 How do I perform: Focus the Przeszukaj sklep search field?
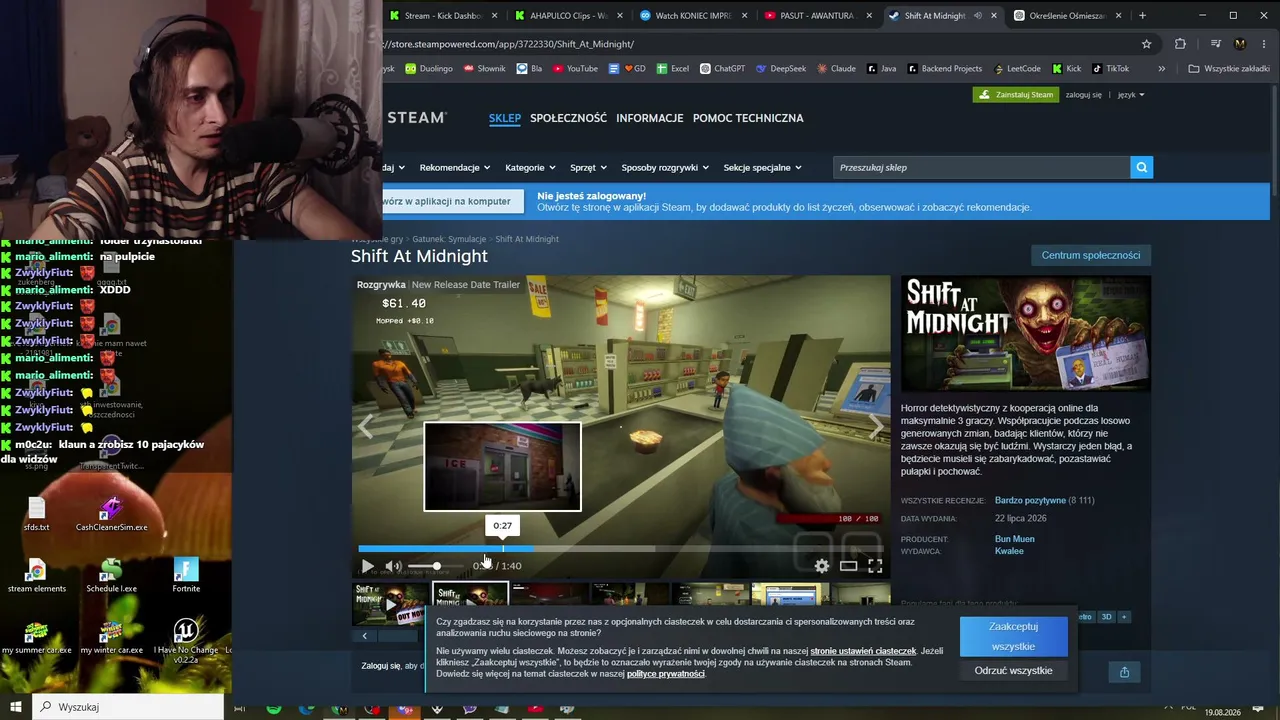(x=981, y=168)
